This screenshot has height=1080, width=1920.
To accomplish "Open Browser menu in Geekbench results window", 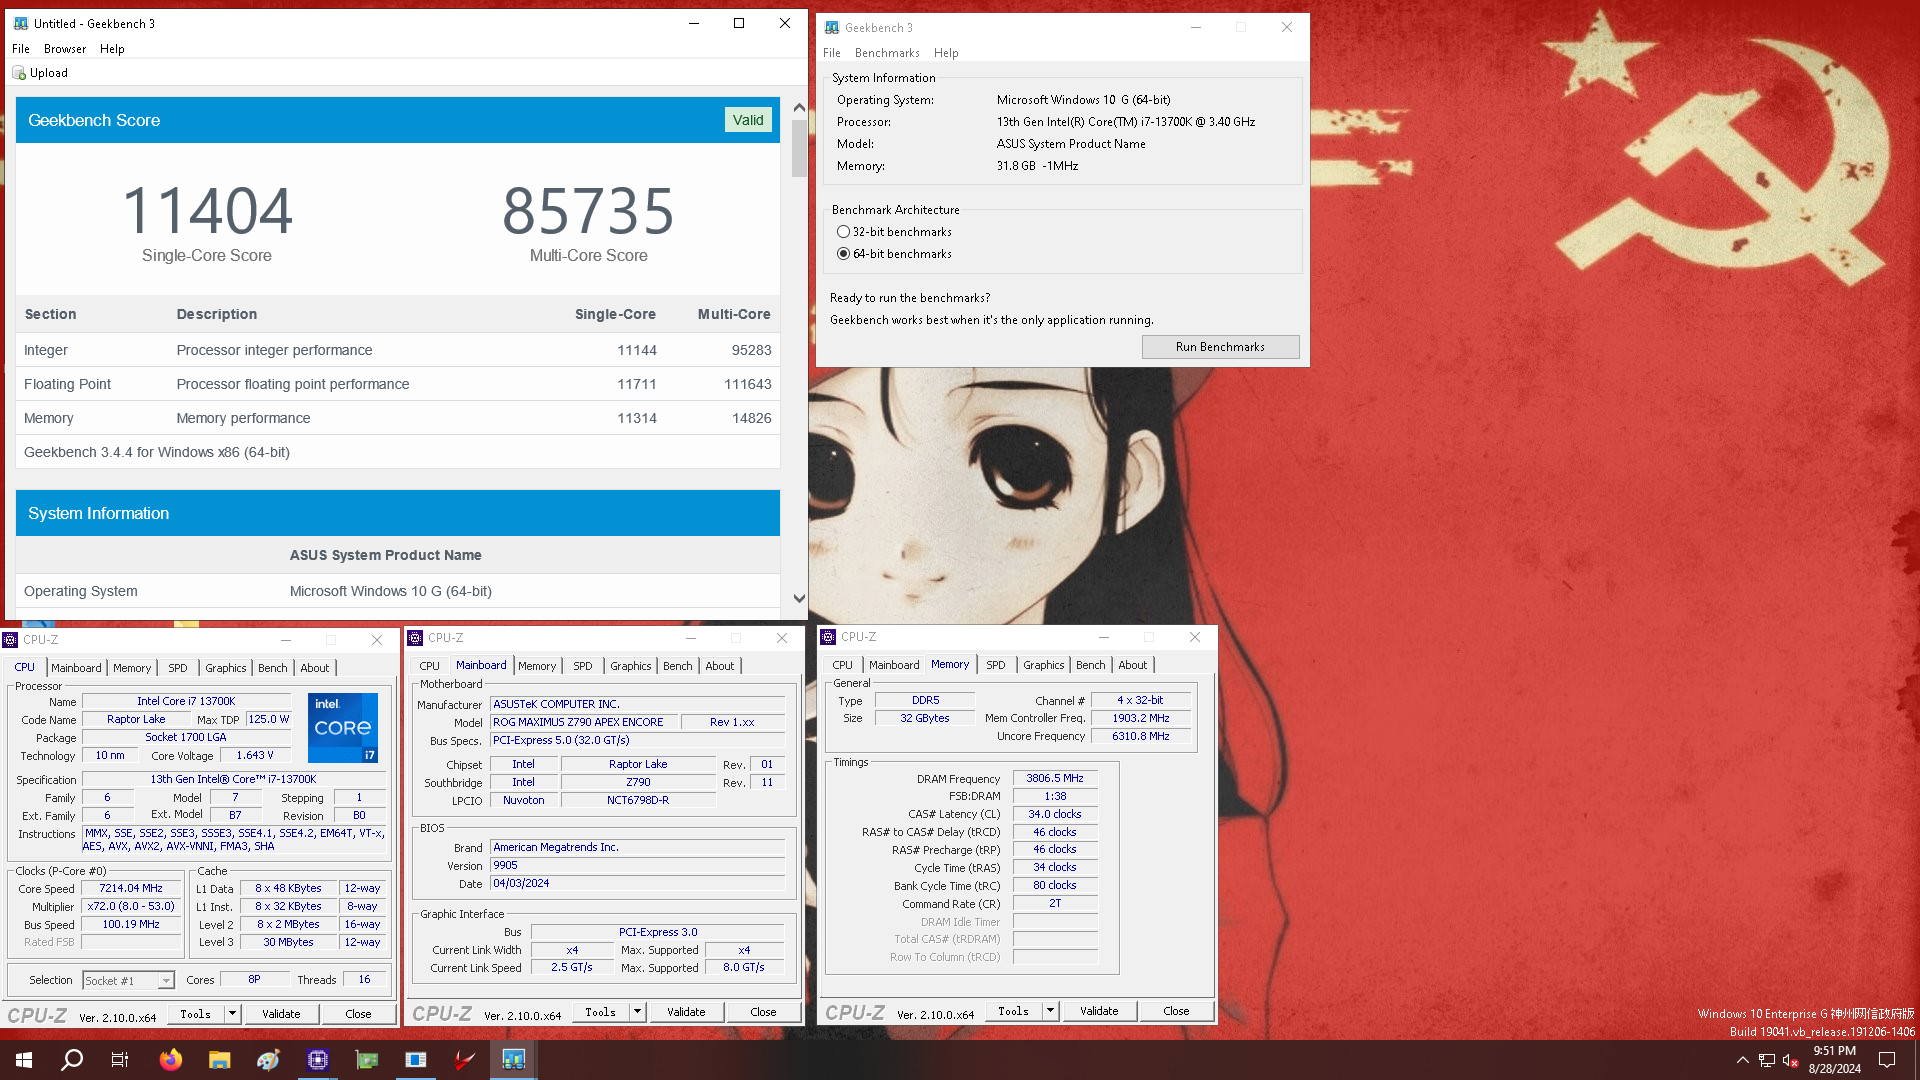I will tap(65, 49).
